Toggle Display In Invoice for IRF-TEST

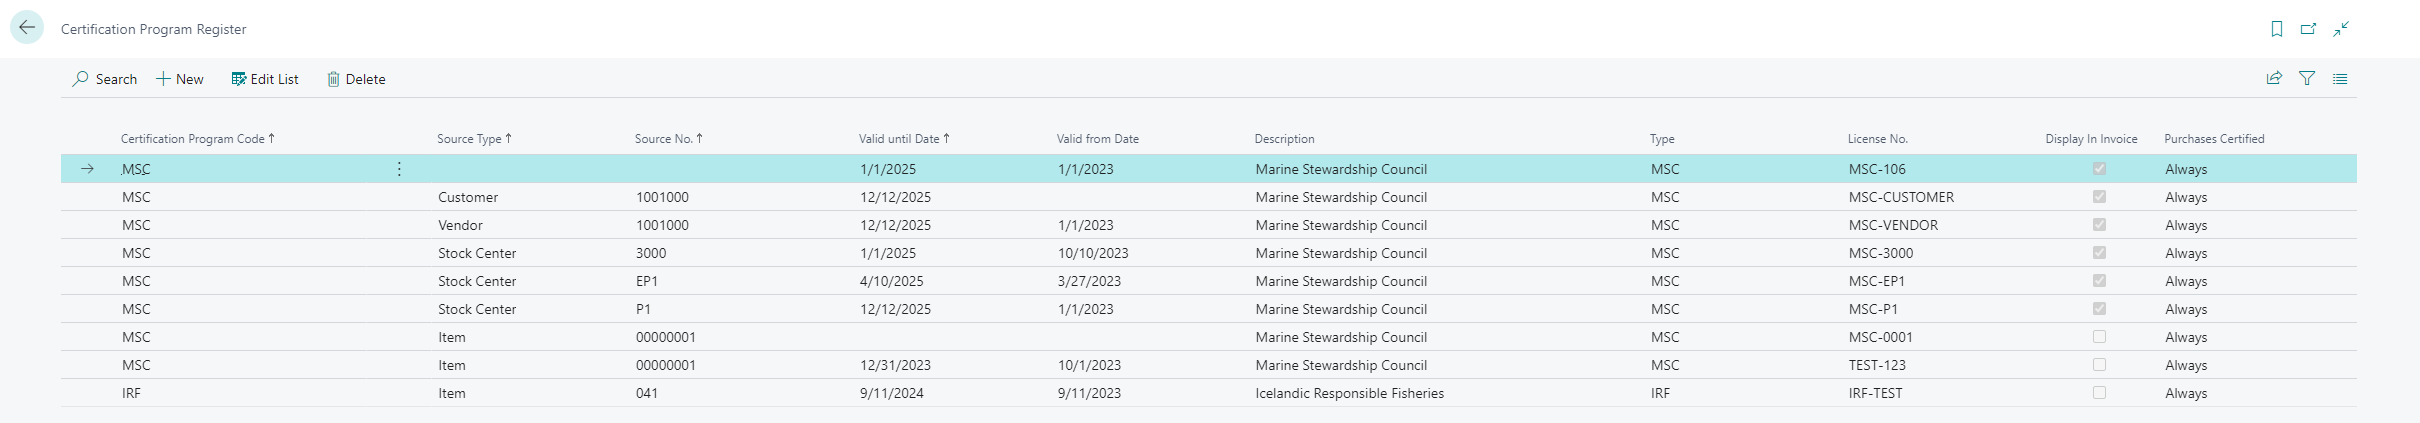2099,393
